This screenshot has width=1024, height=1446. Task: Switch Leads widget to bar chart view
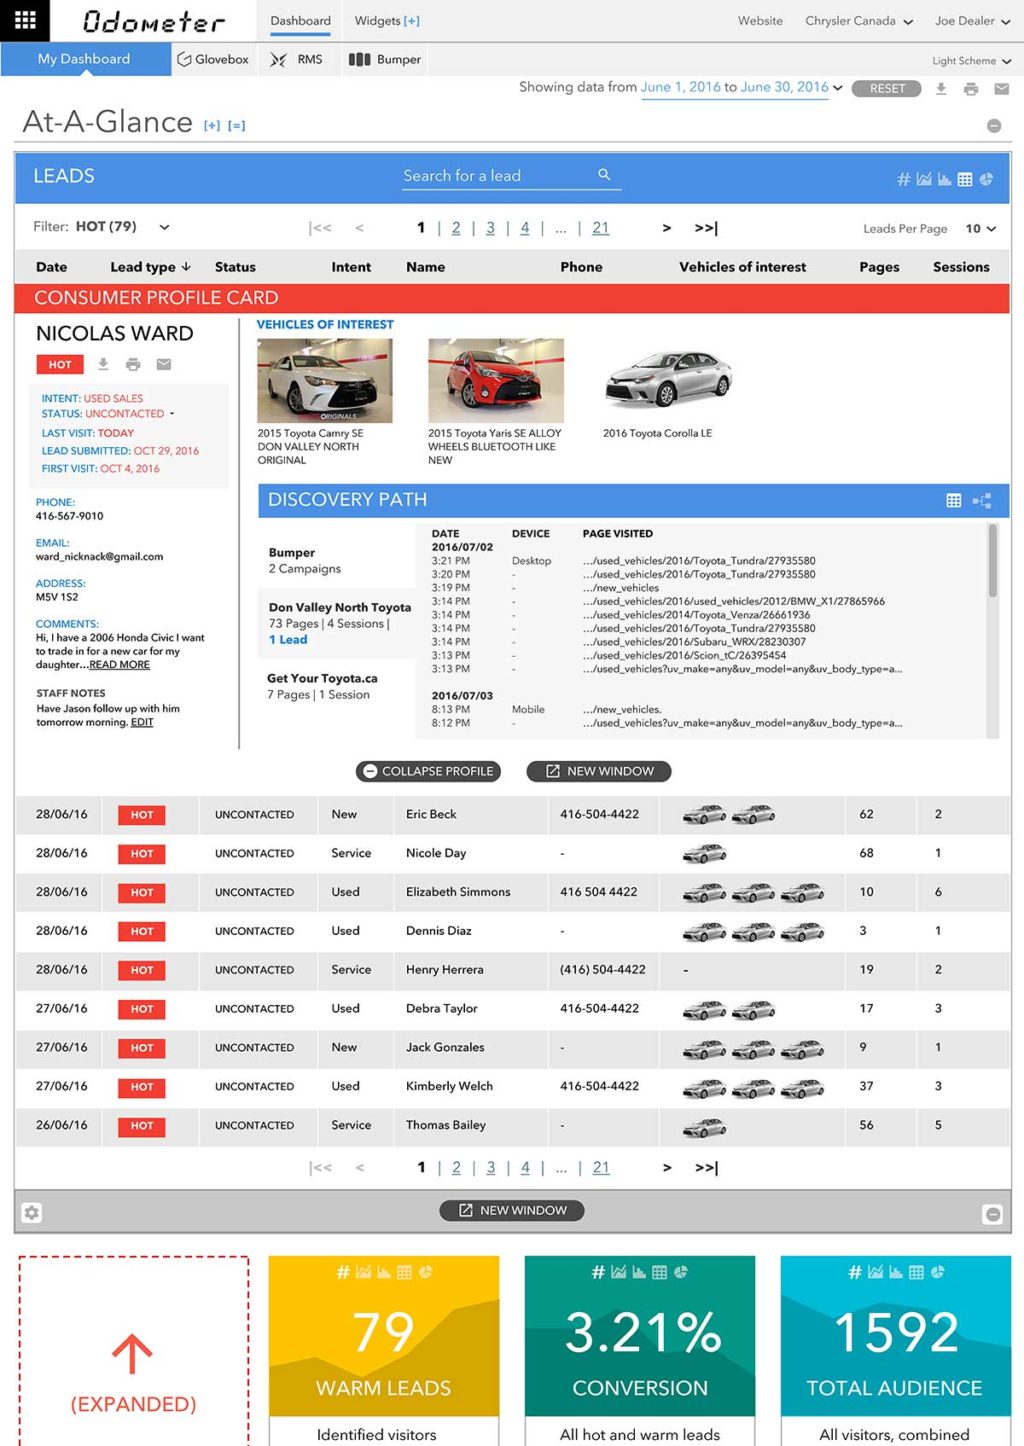pos(944,179)
